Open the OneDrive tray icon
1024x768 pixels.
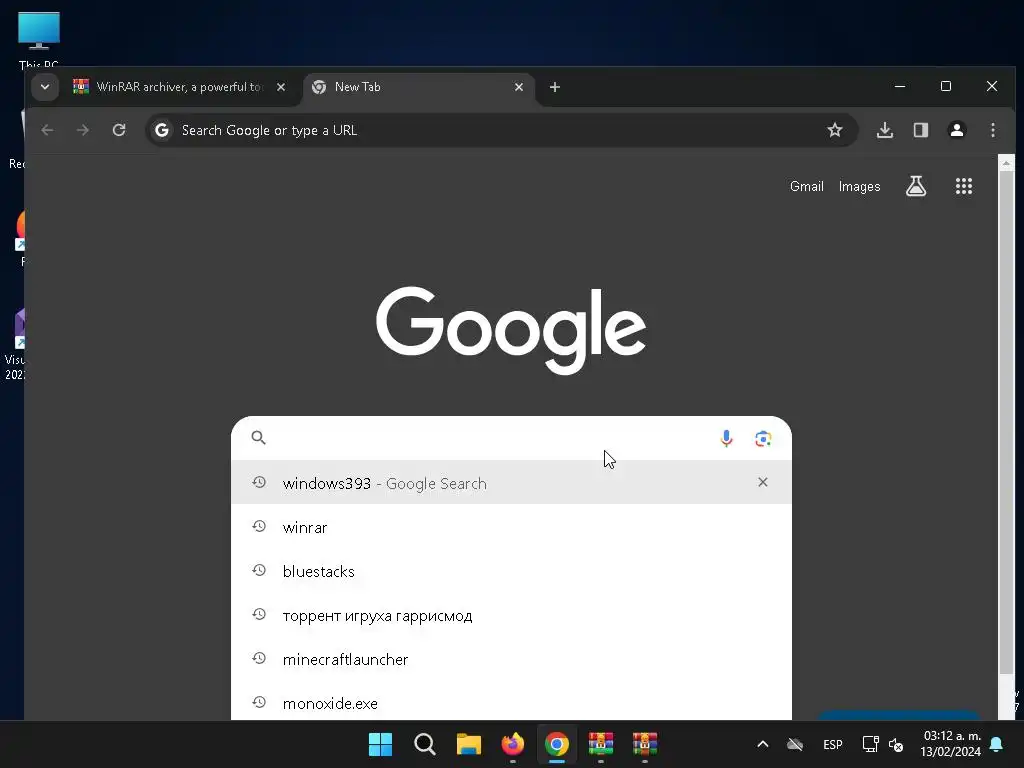[x=795, y=744]
